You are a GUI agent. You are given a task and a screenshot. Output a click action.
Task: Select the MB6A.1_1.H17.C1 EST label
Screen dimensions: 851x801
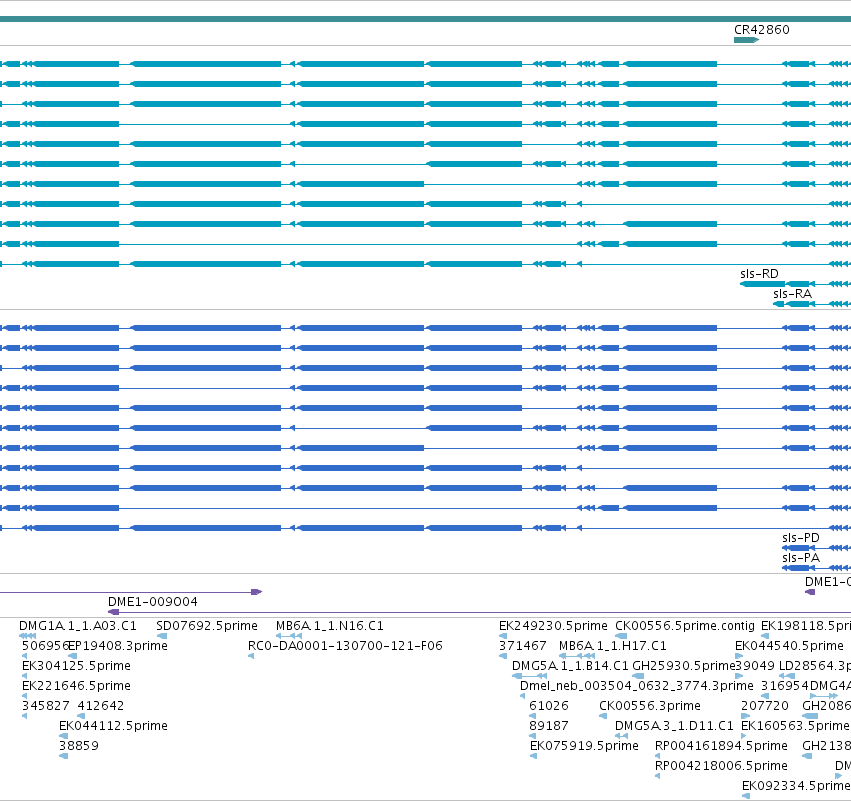click(x=612, y=646)
